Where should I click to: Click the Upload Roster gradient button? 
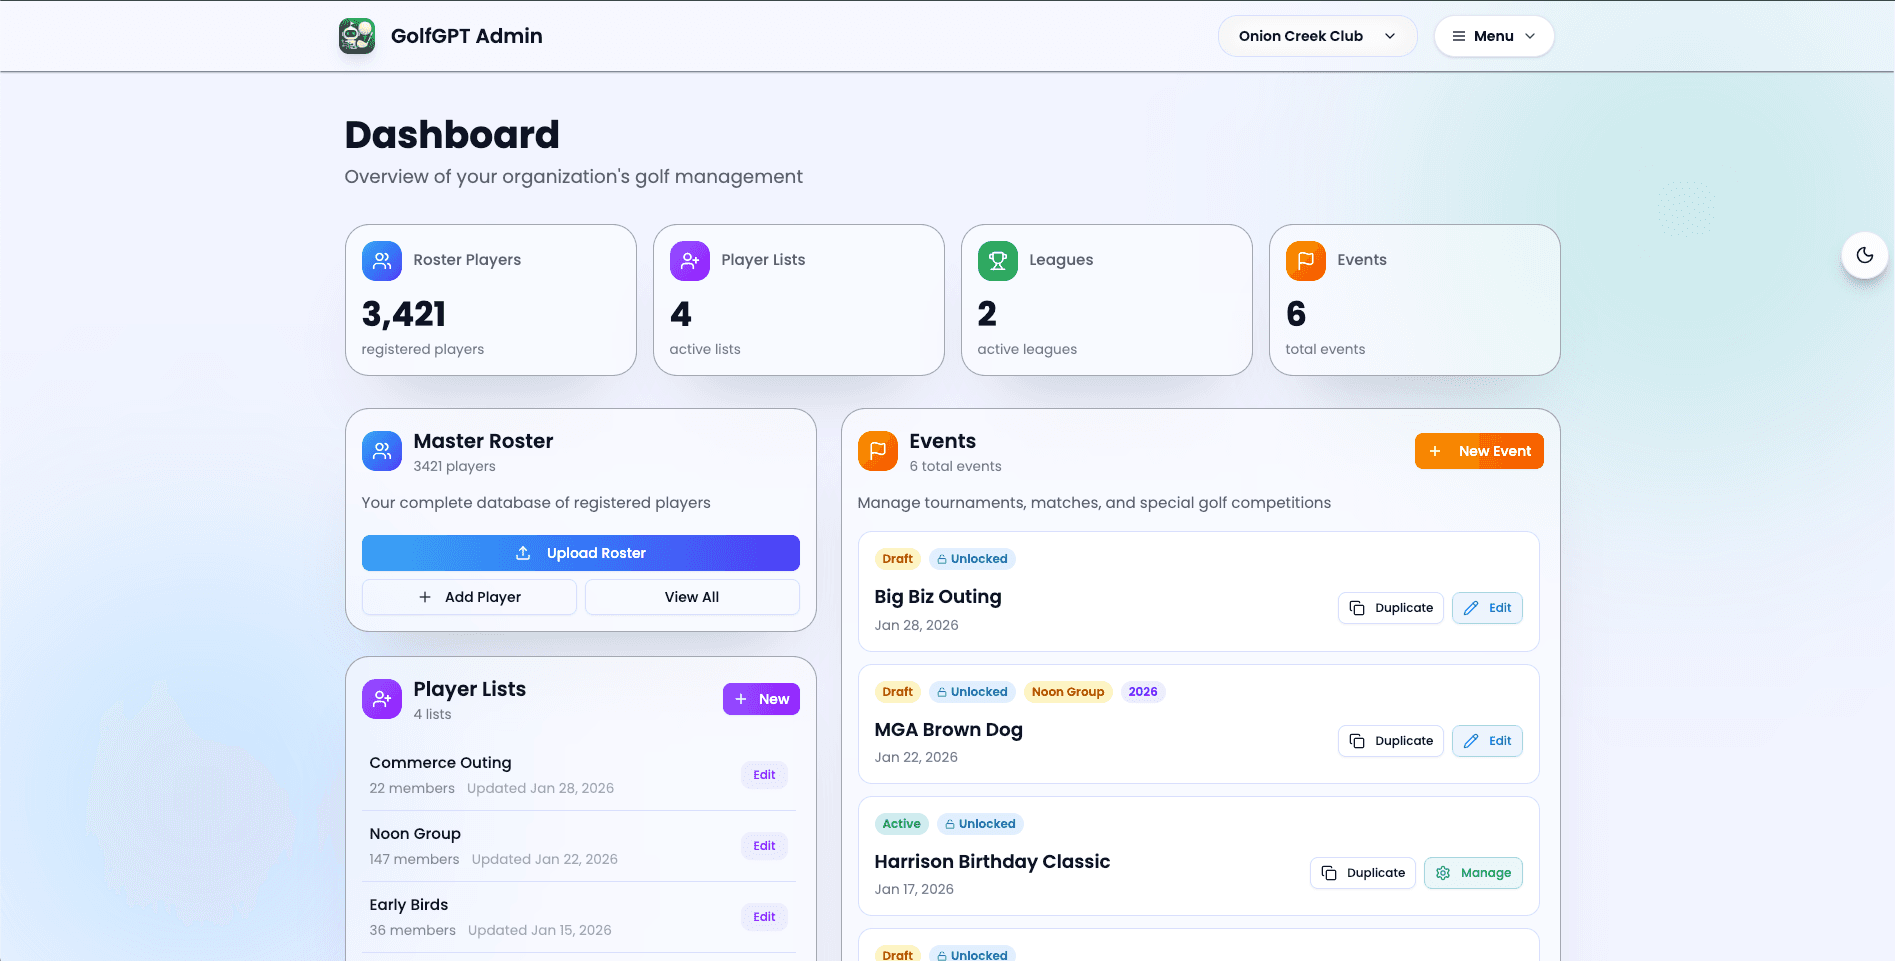580,552
